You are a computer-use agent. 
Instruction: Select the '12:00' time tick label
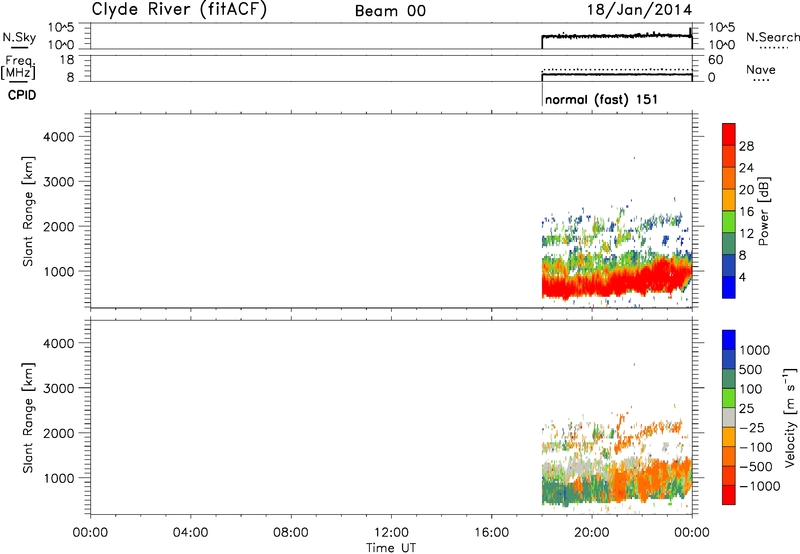[391, 533]
